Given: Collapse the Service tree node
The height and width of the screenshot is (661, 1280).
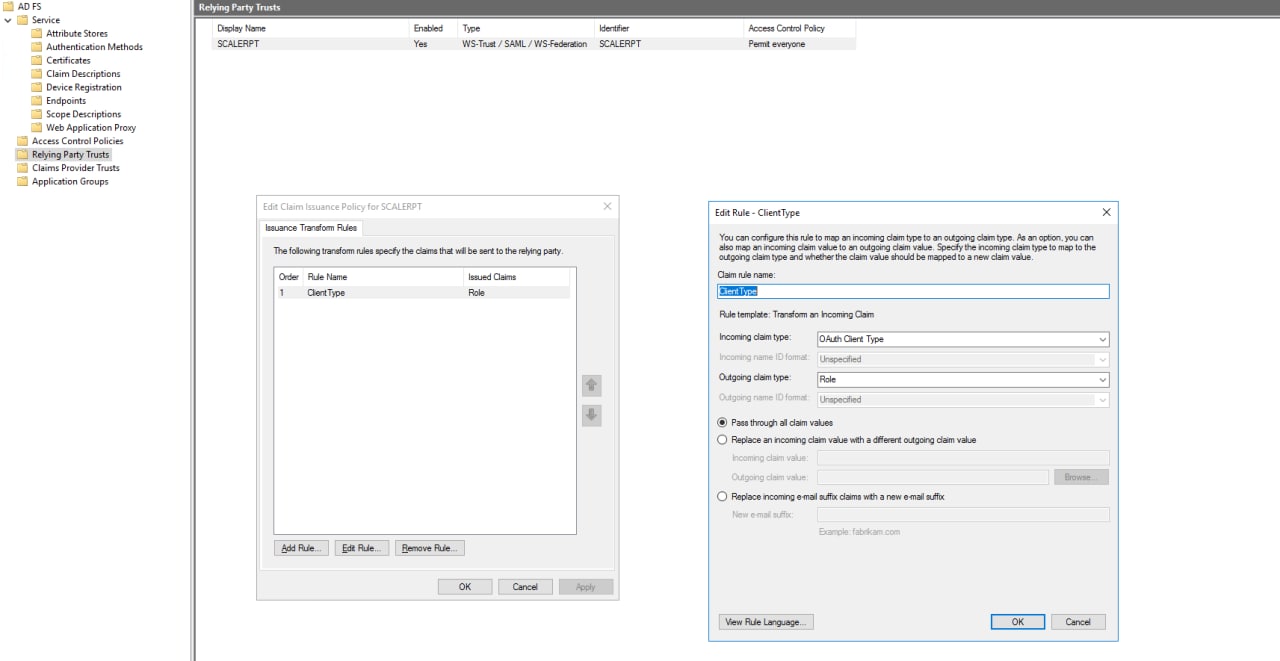Looking at the screenshot, I should (x=8, y=20).
